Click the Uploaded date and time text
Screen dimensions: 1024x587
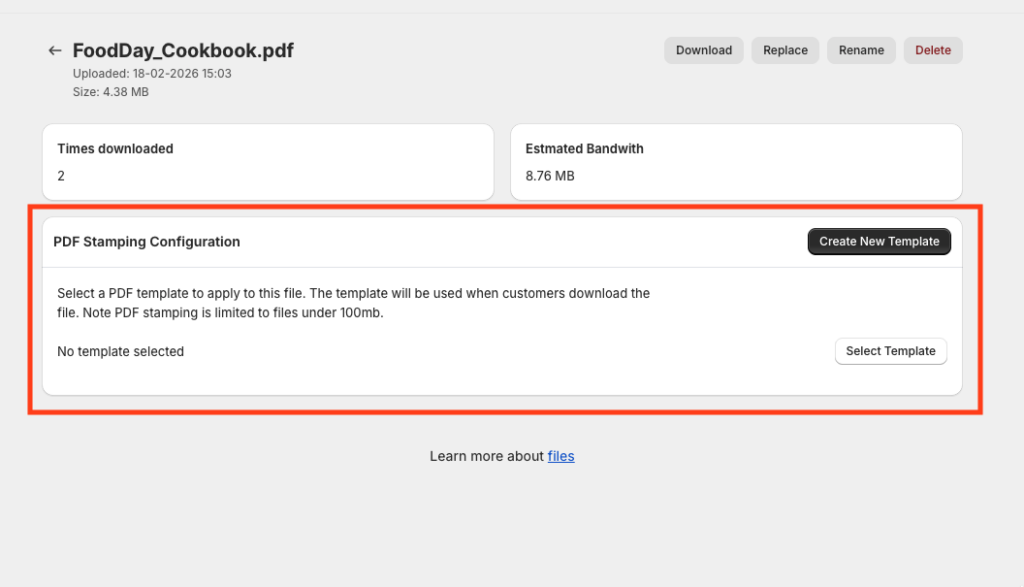152,73
